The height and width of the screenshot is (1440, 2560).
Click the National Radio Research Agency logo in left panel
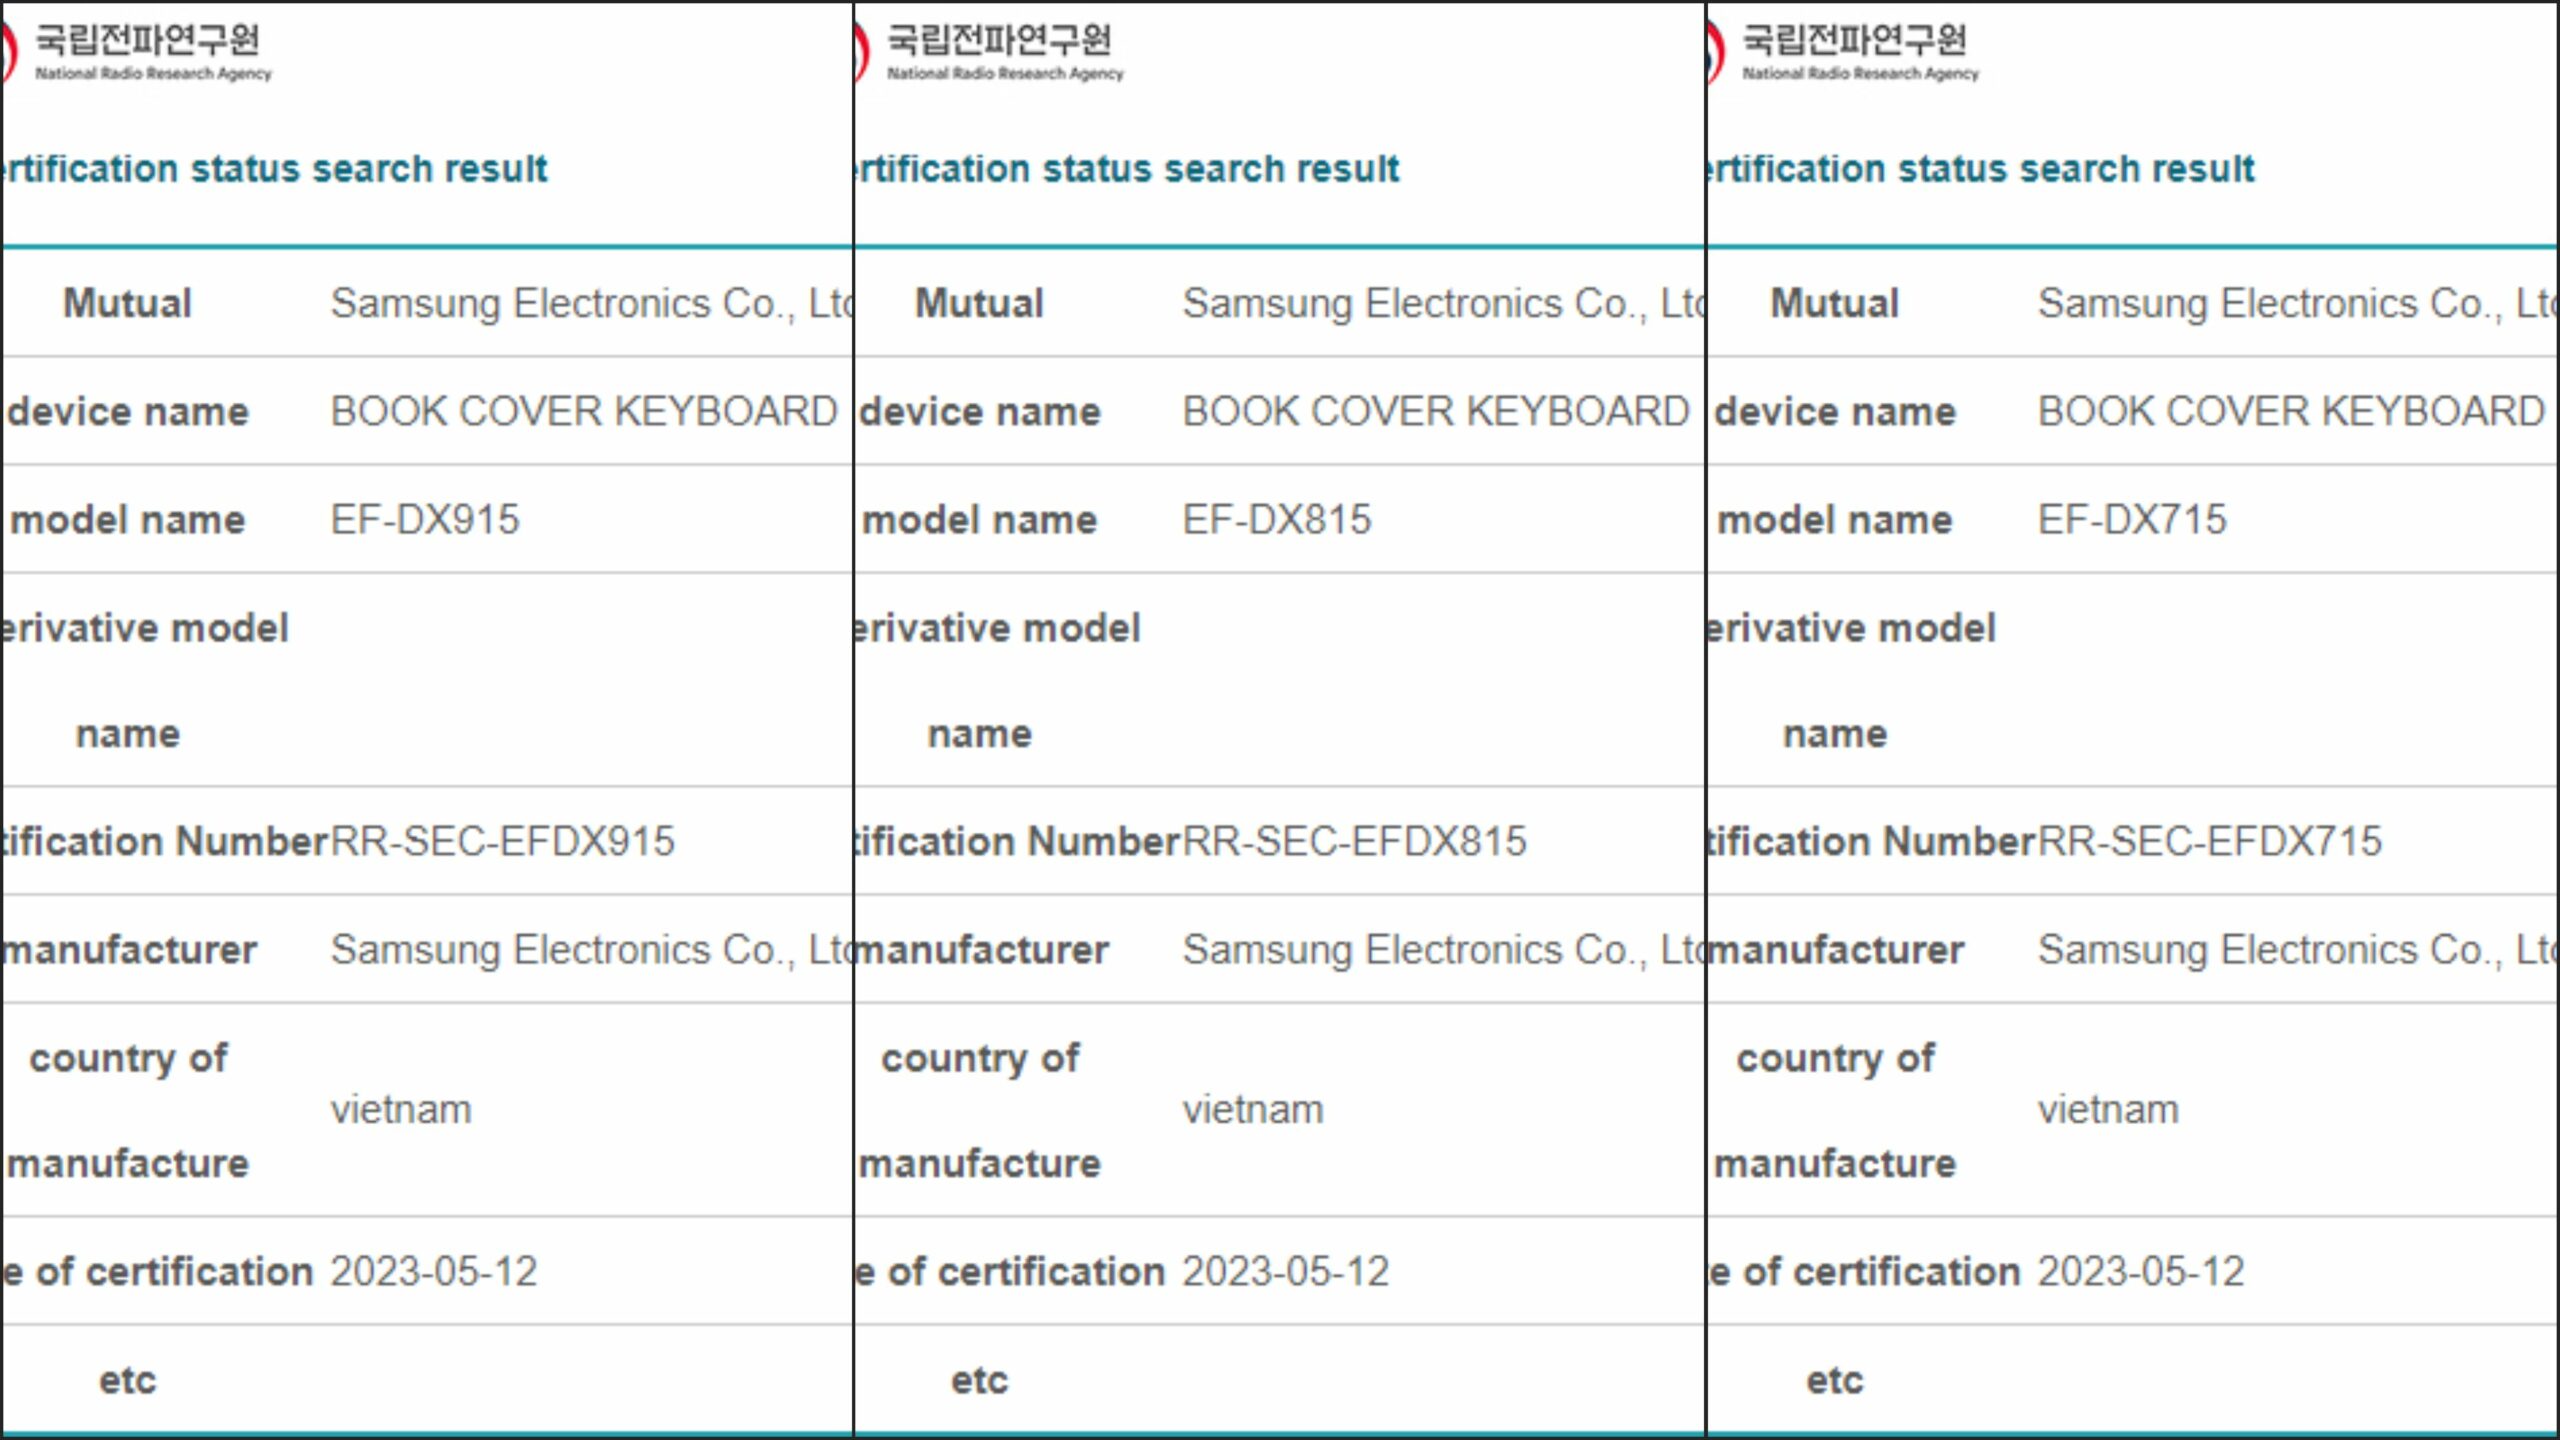tap(145, 50)
